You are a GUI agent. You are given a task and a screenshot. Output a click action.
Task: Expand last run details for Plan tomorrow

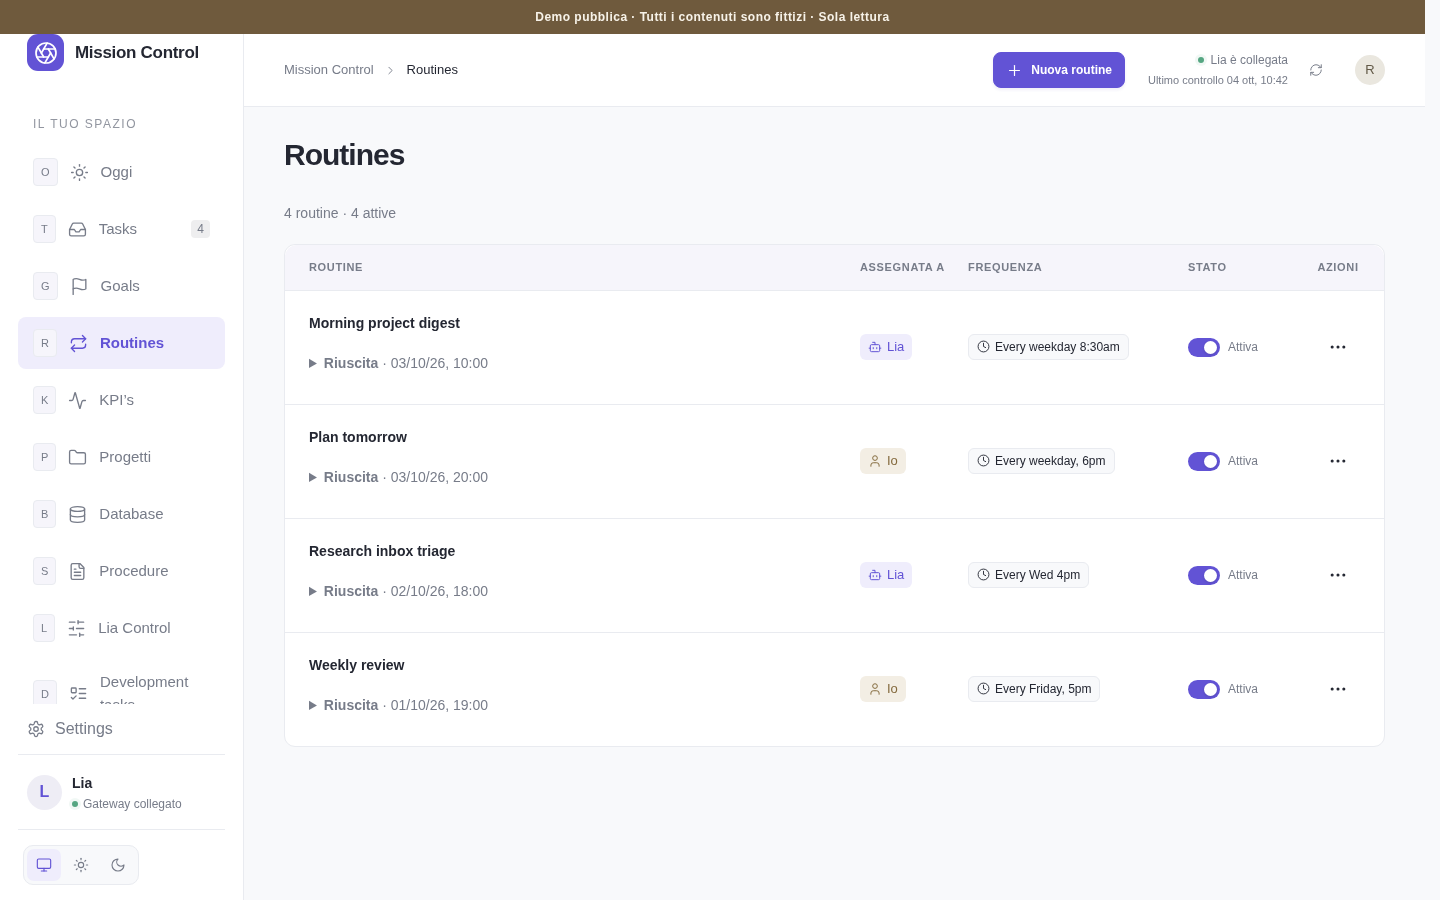pyautogui.click(x=398, y=477)
